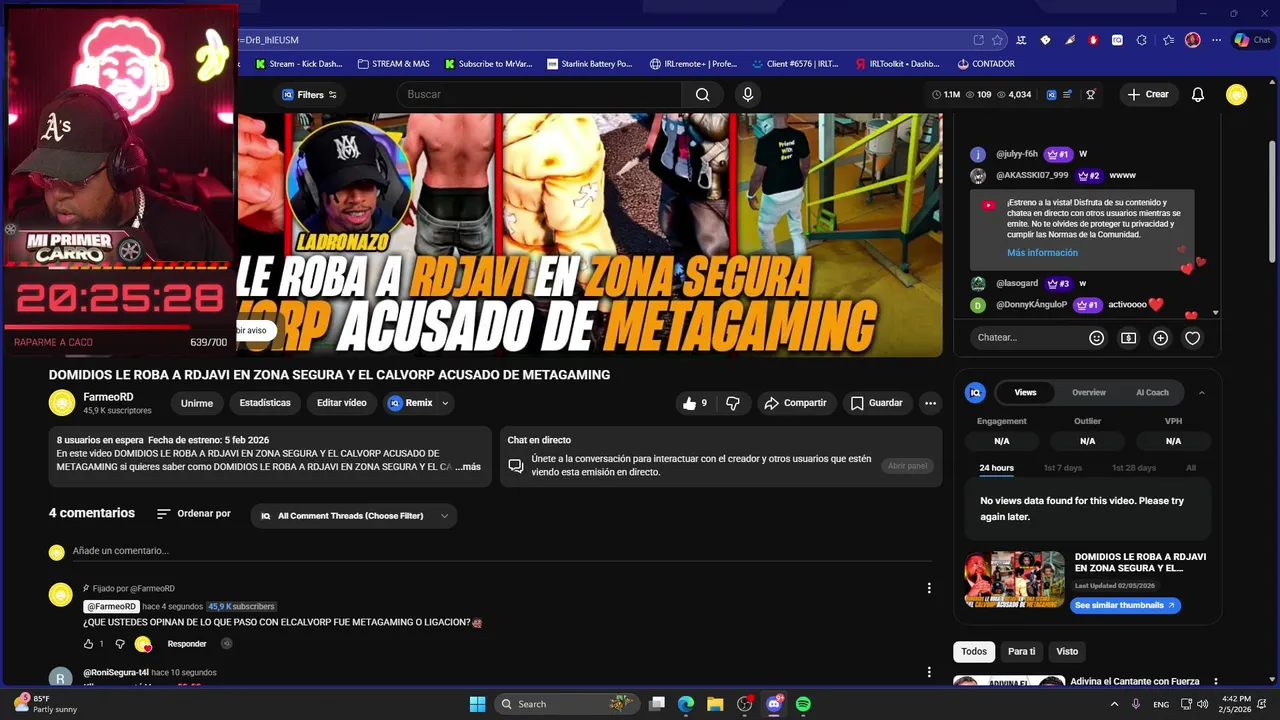The width and height of the screenshot is (1280, 720).
Task: Like the pinned FarmeoRD comment
Action: point(88,644)
